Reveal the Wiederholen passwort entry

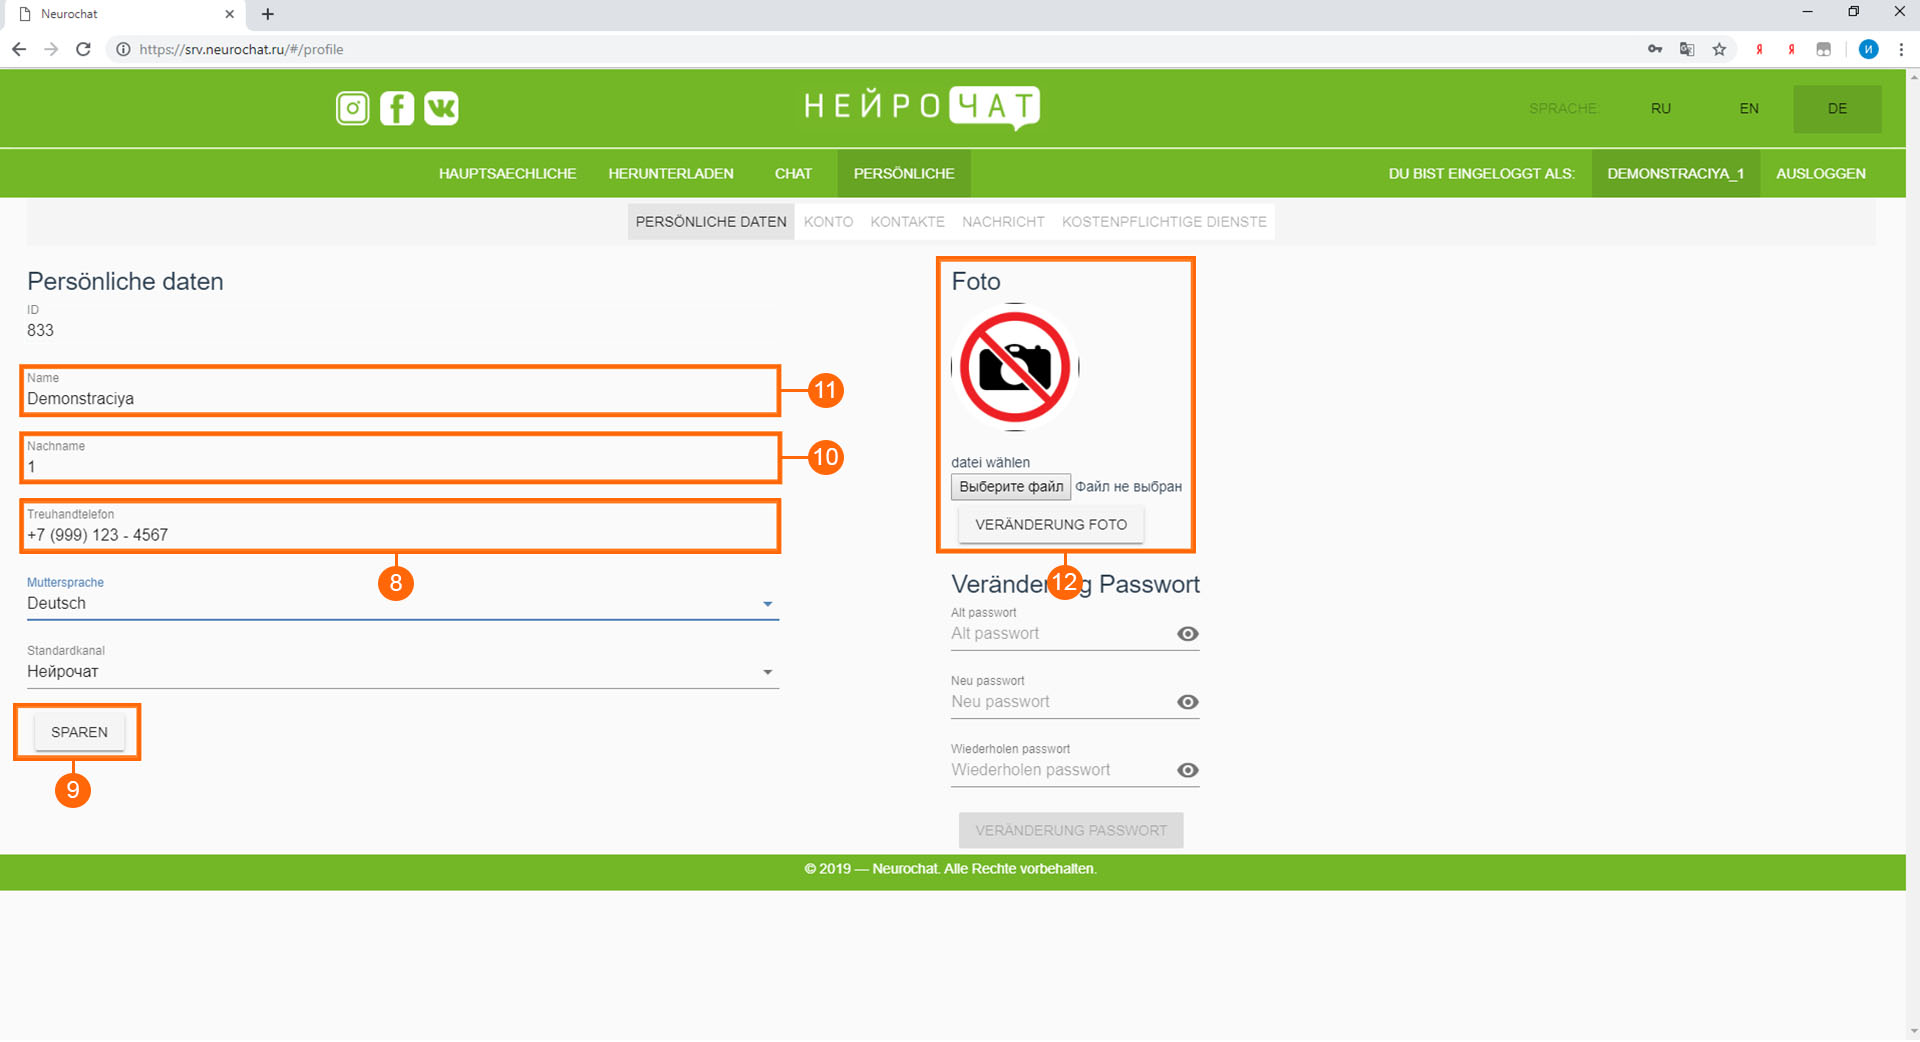[1187, 770]
